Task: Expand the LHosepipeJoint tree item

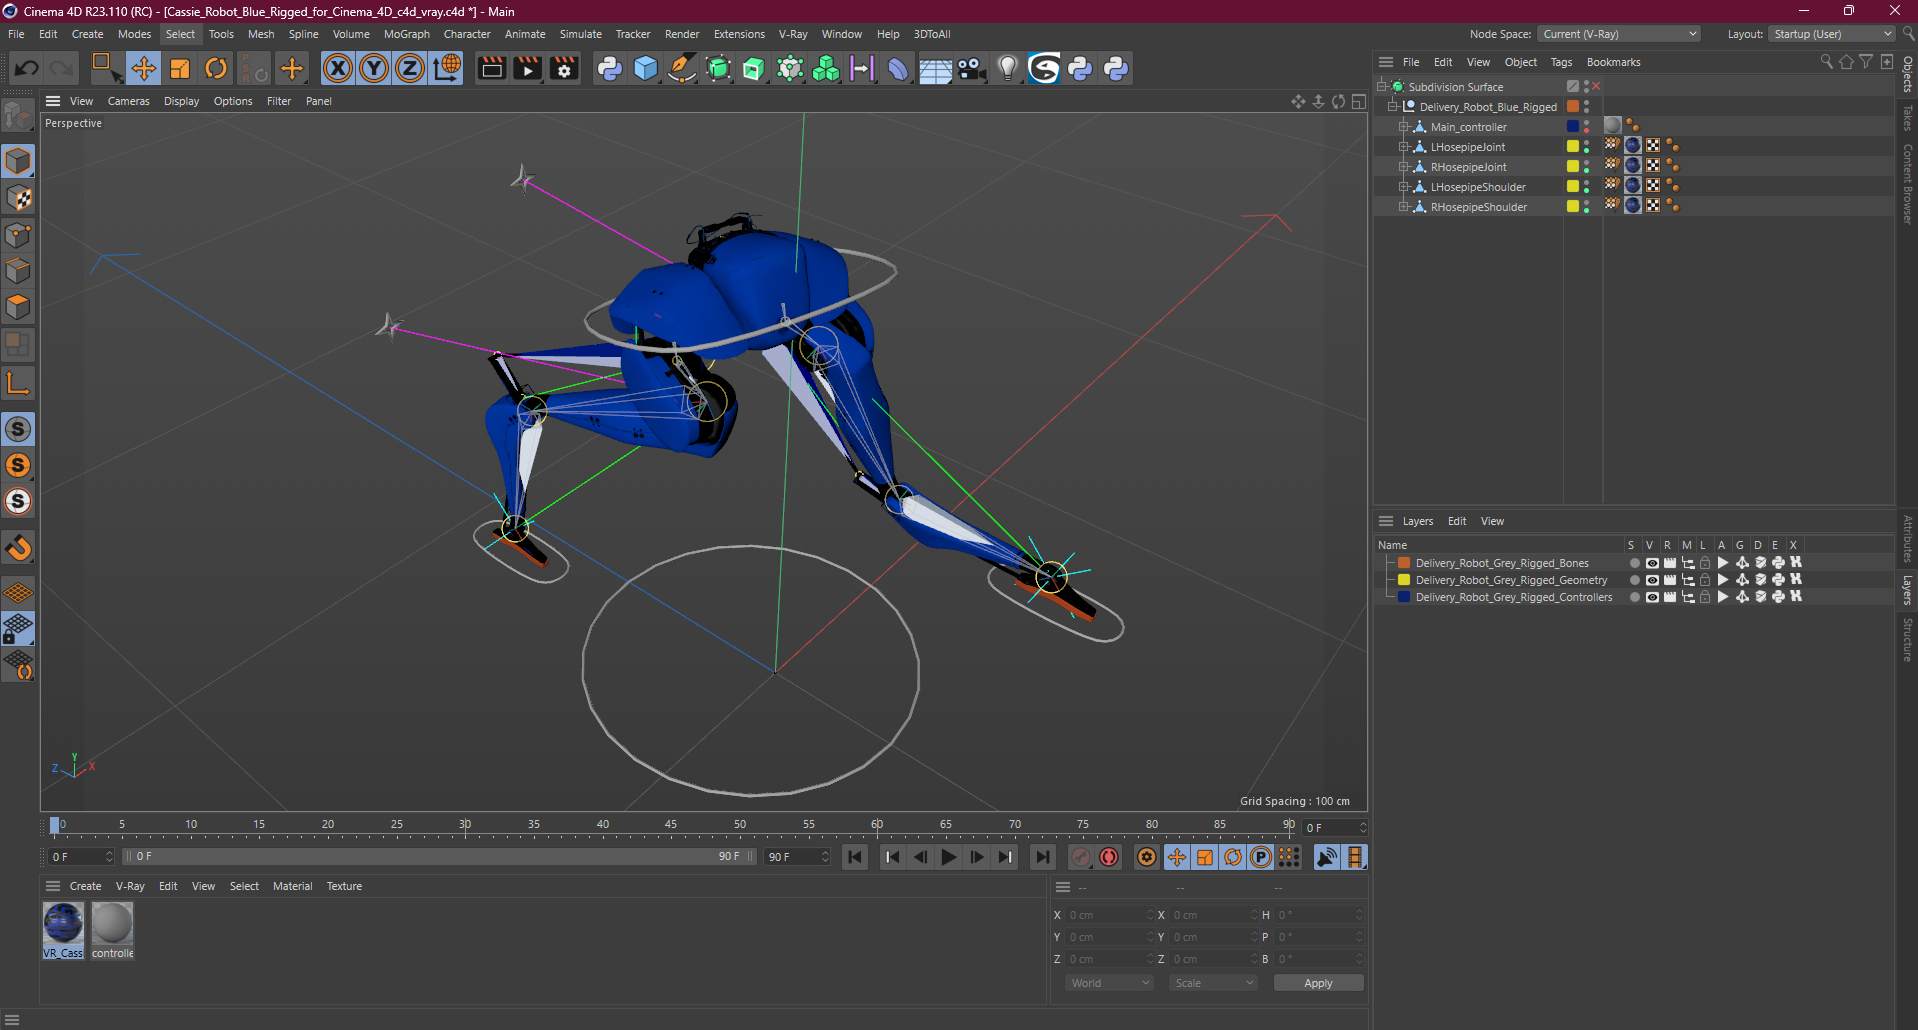Action: coord(1403,147)
